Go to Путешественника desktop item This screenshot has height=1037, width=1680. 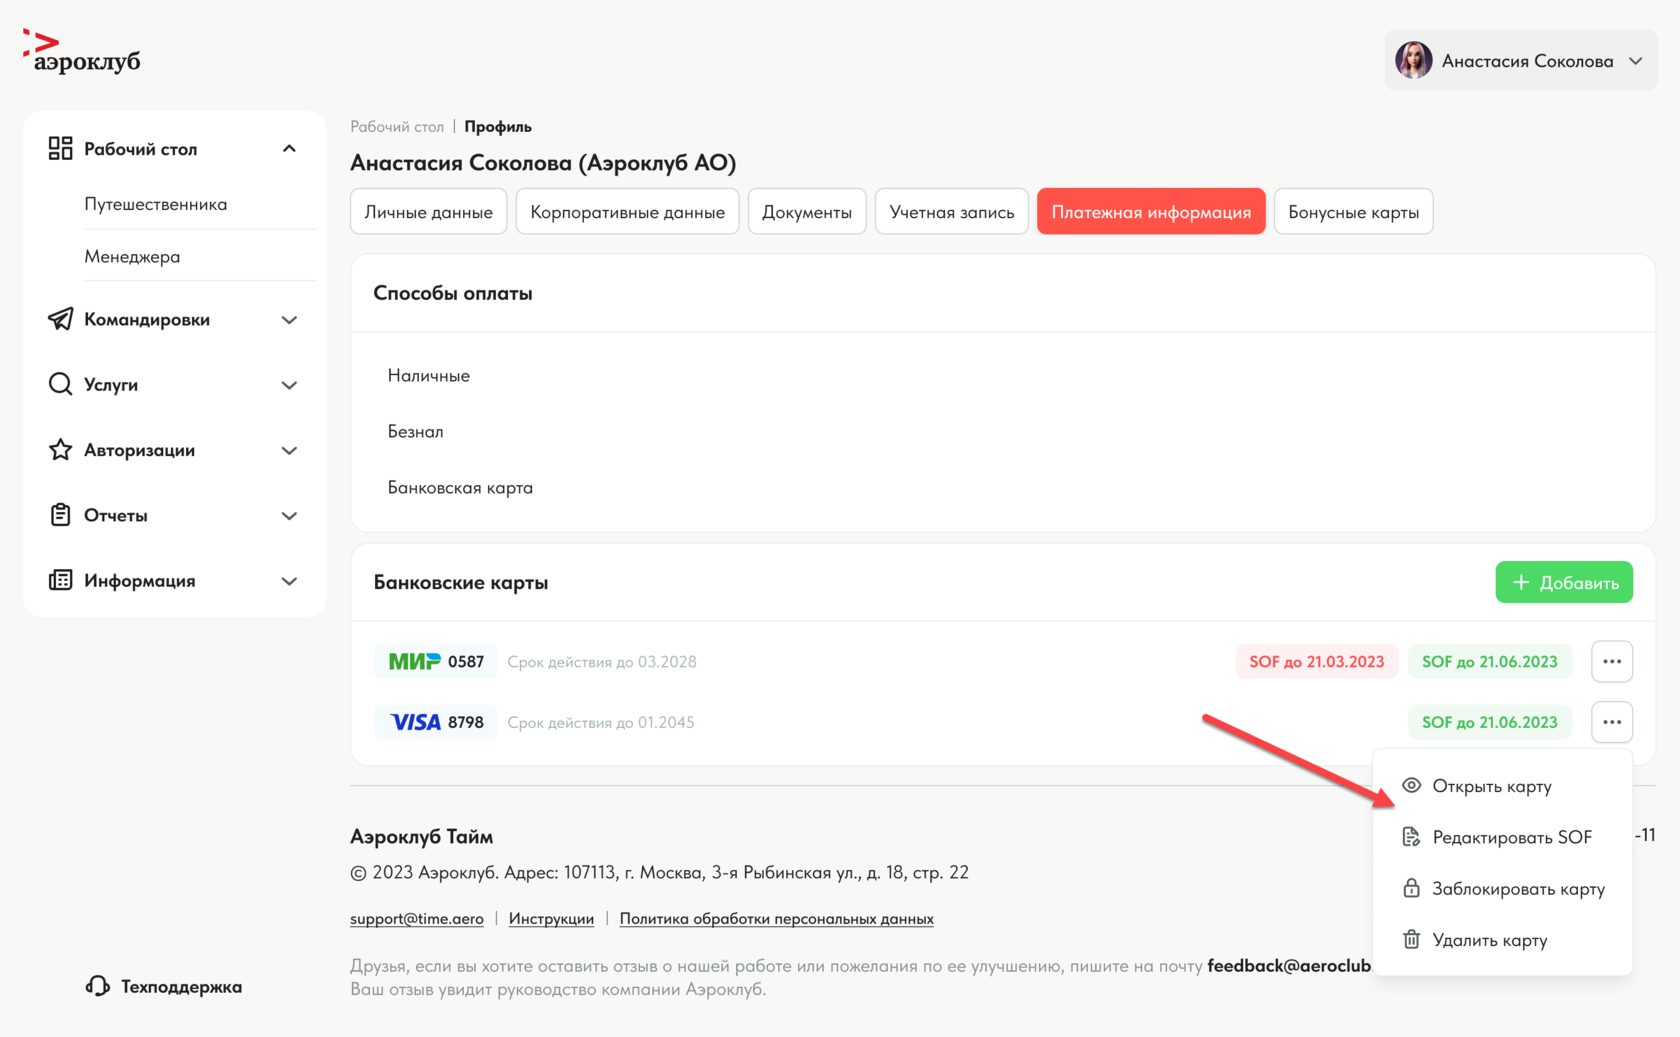click(x=156, y=204)
